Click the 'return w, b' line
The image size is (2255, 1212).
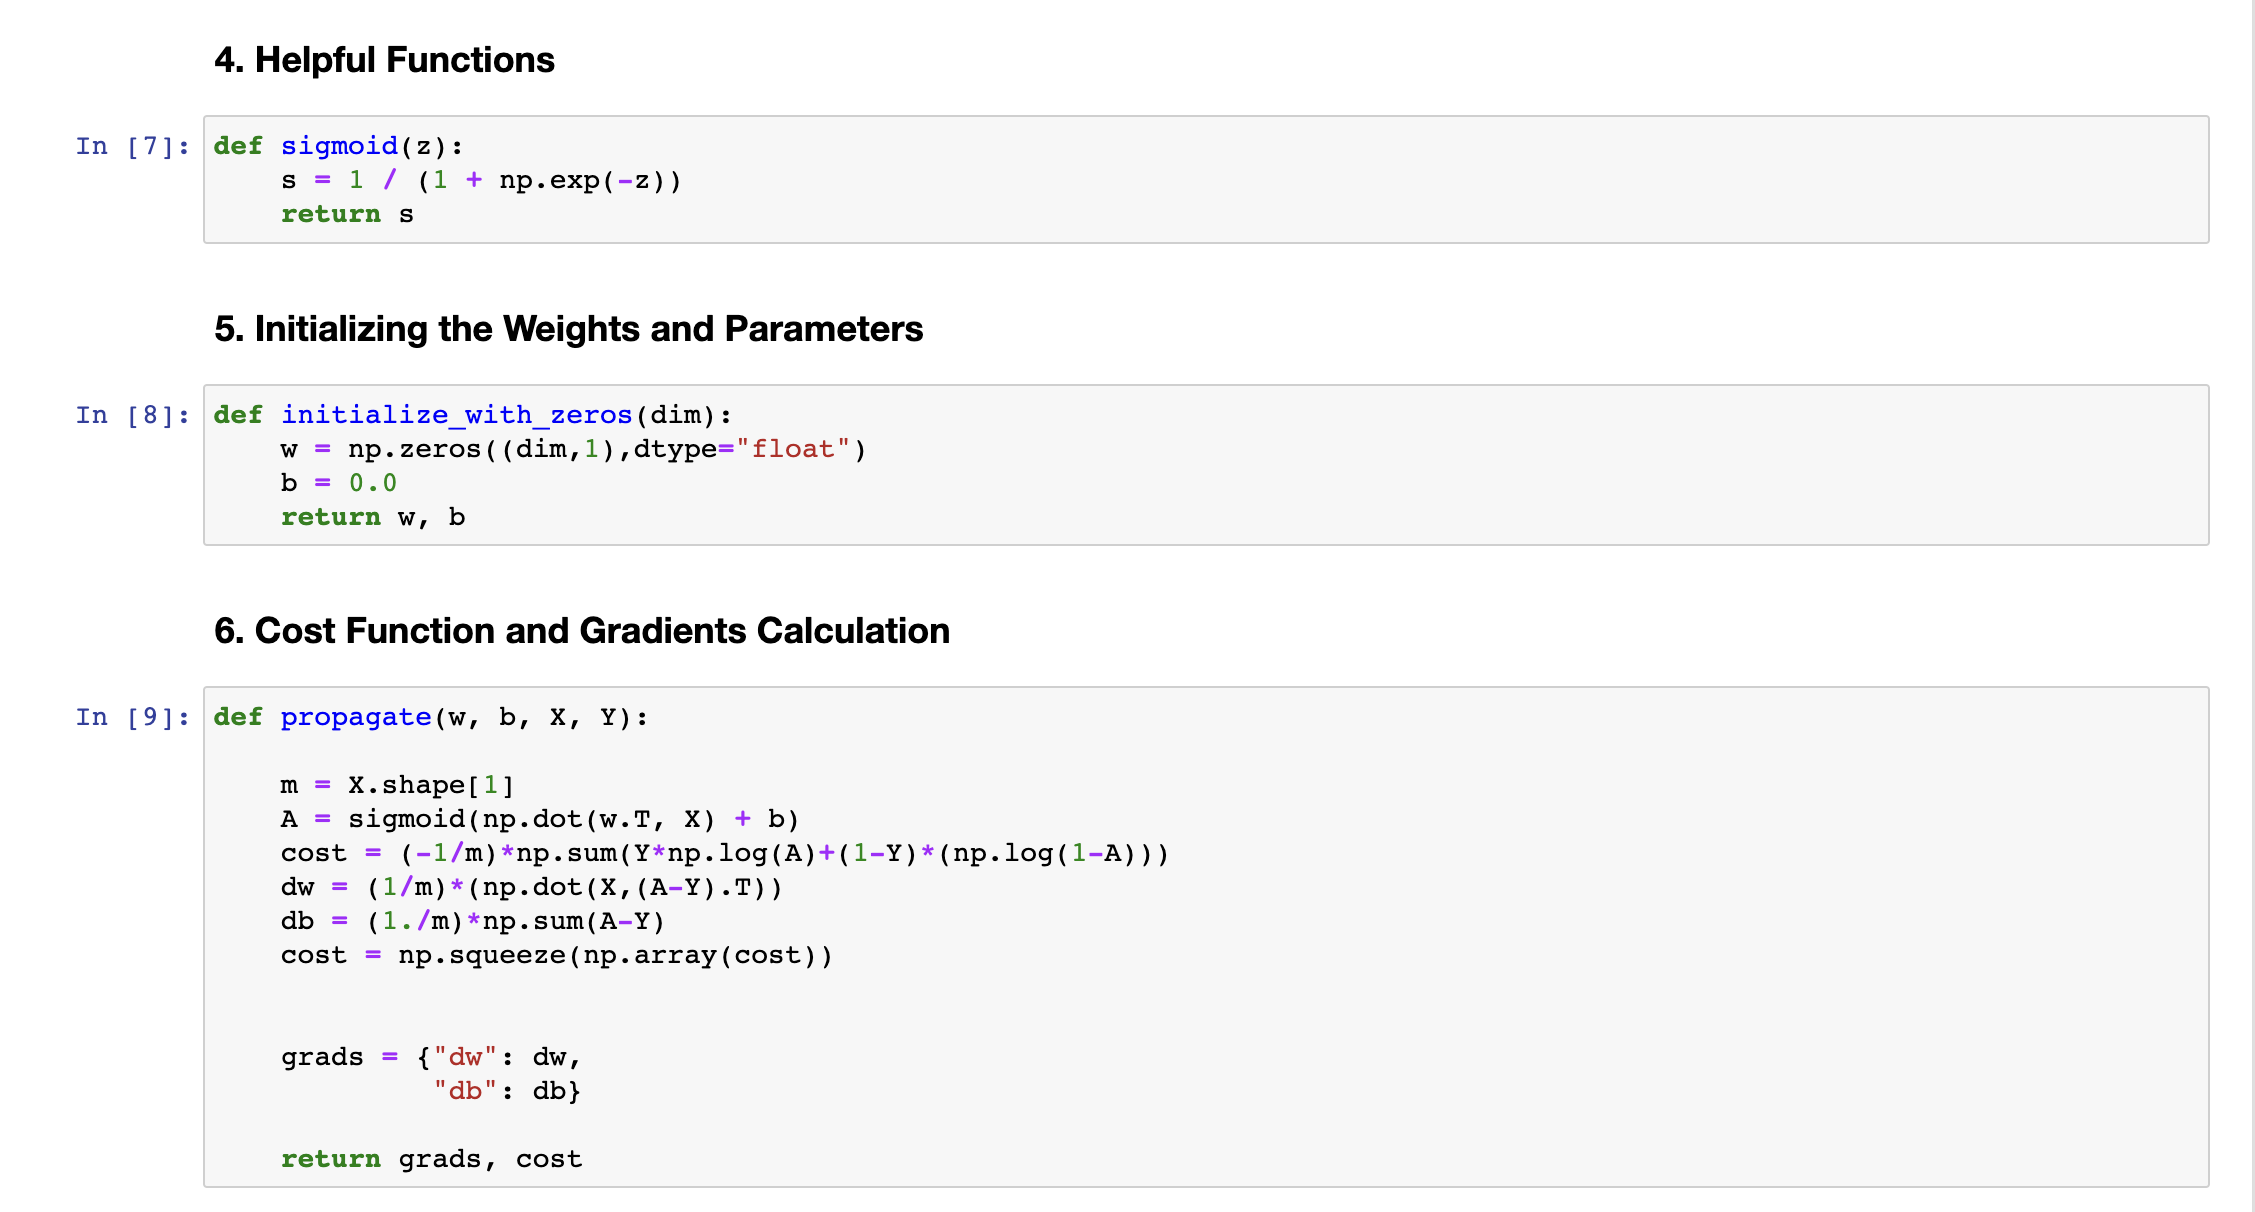pos(372,518)
